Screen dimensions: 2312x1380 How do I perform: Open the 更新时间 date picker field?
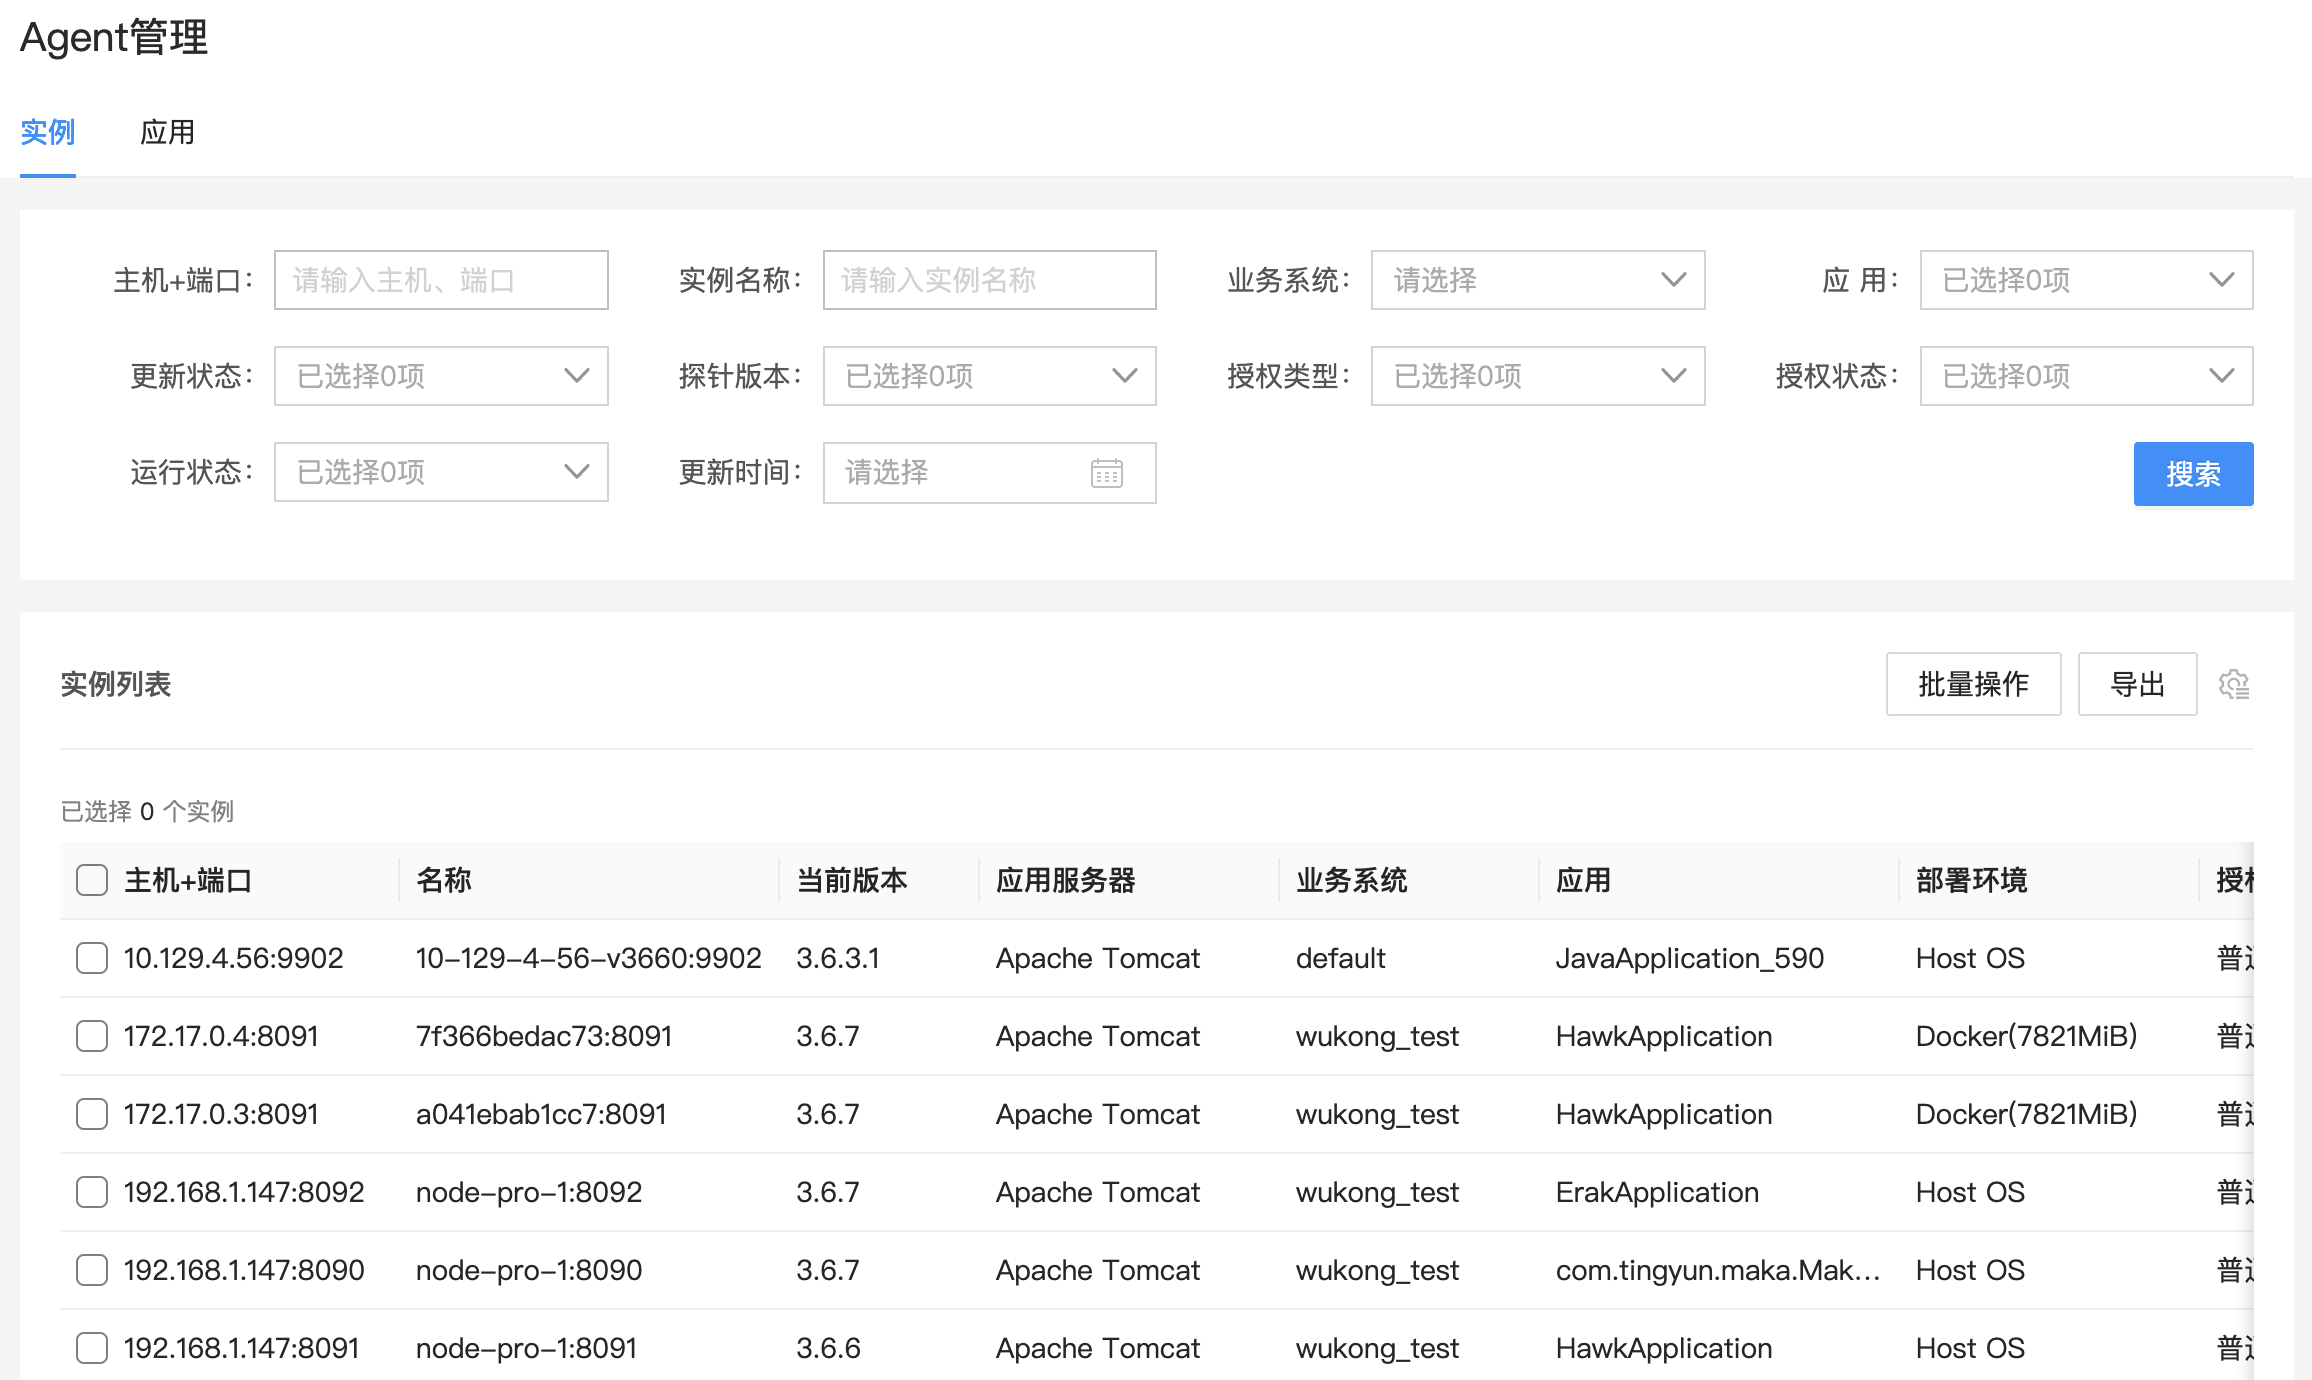(x=989, y=472)
